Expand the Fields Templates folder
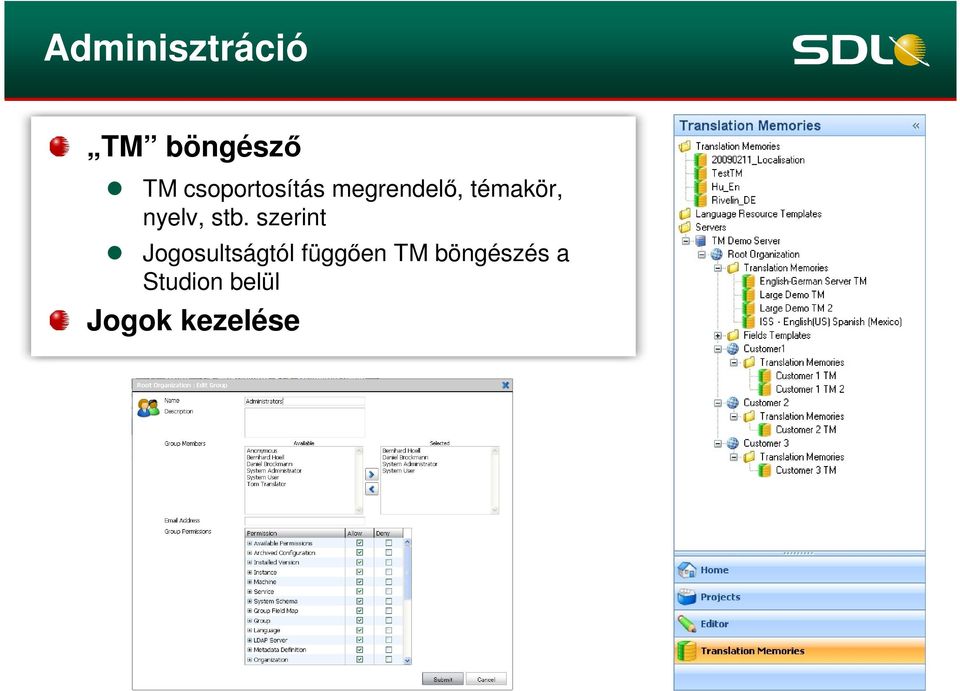Screen dimensions: 960x691 click(718, 335)
